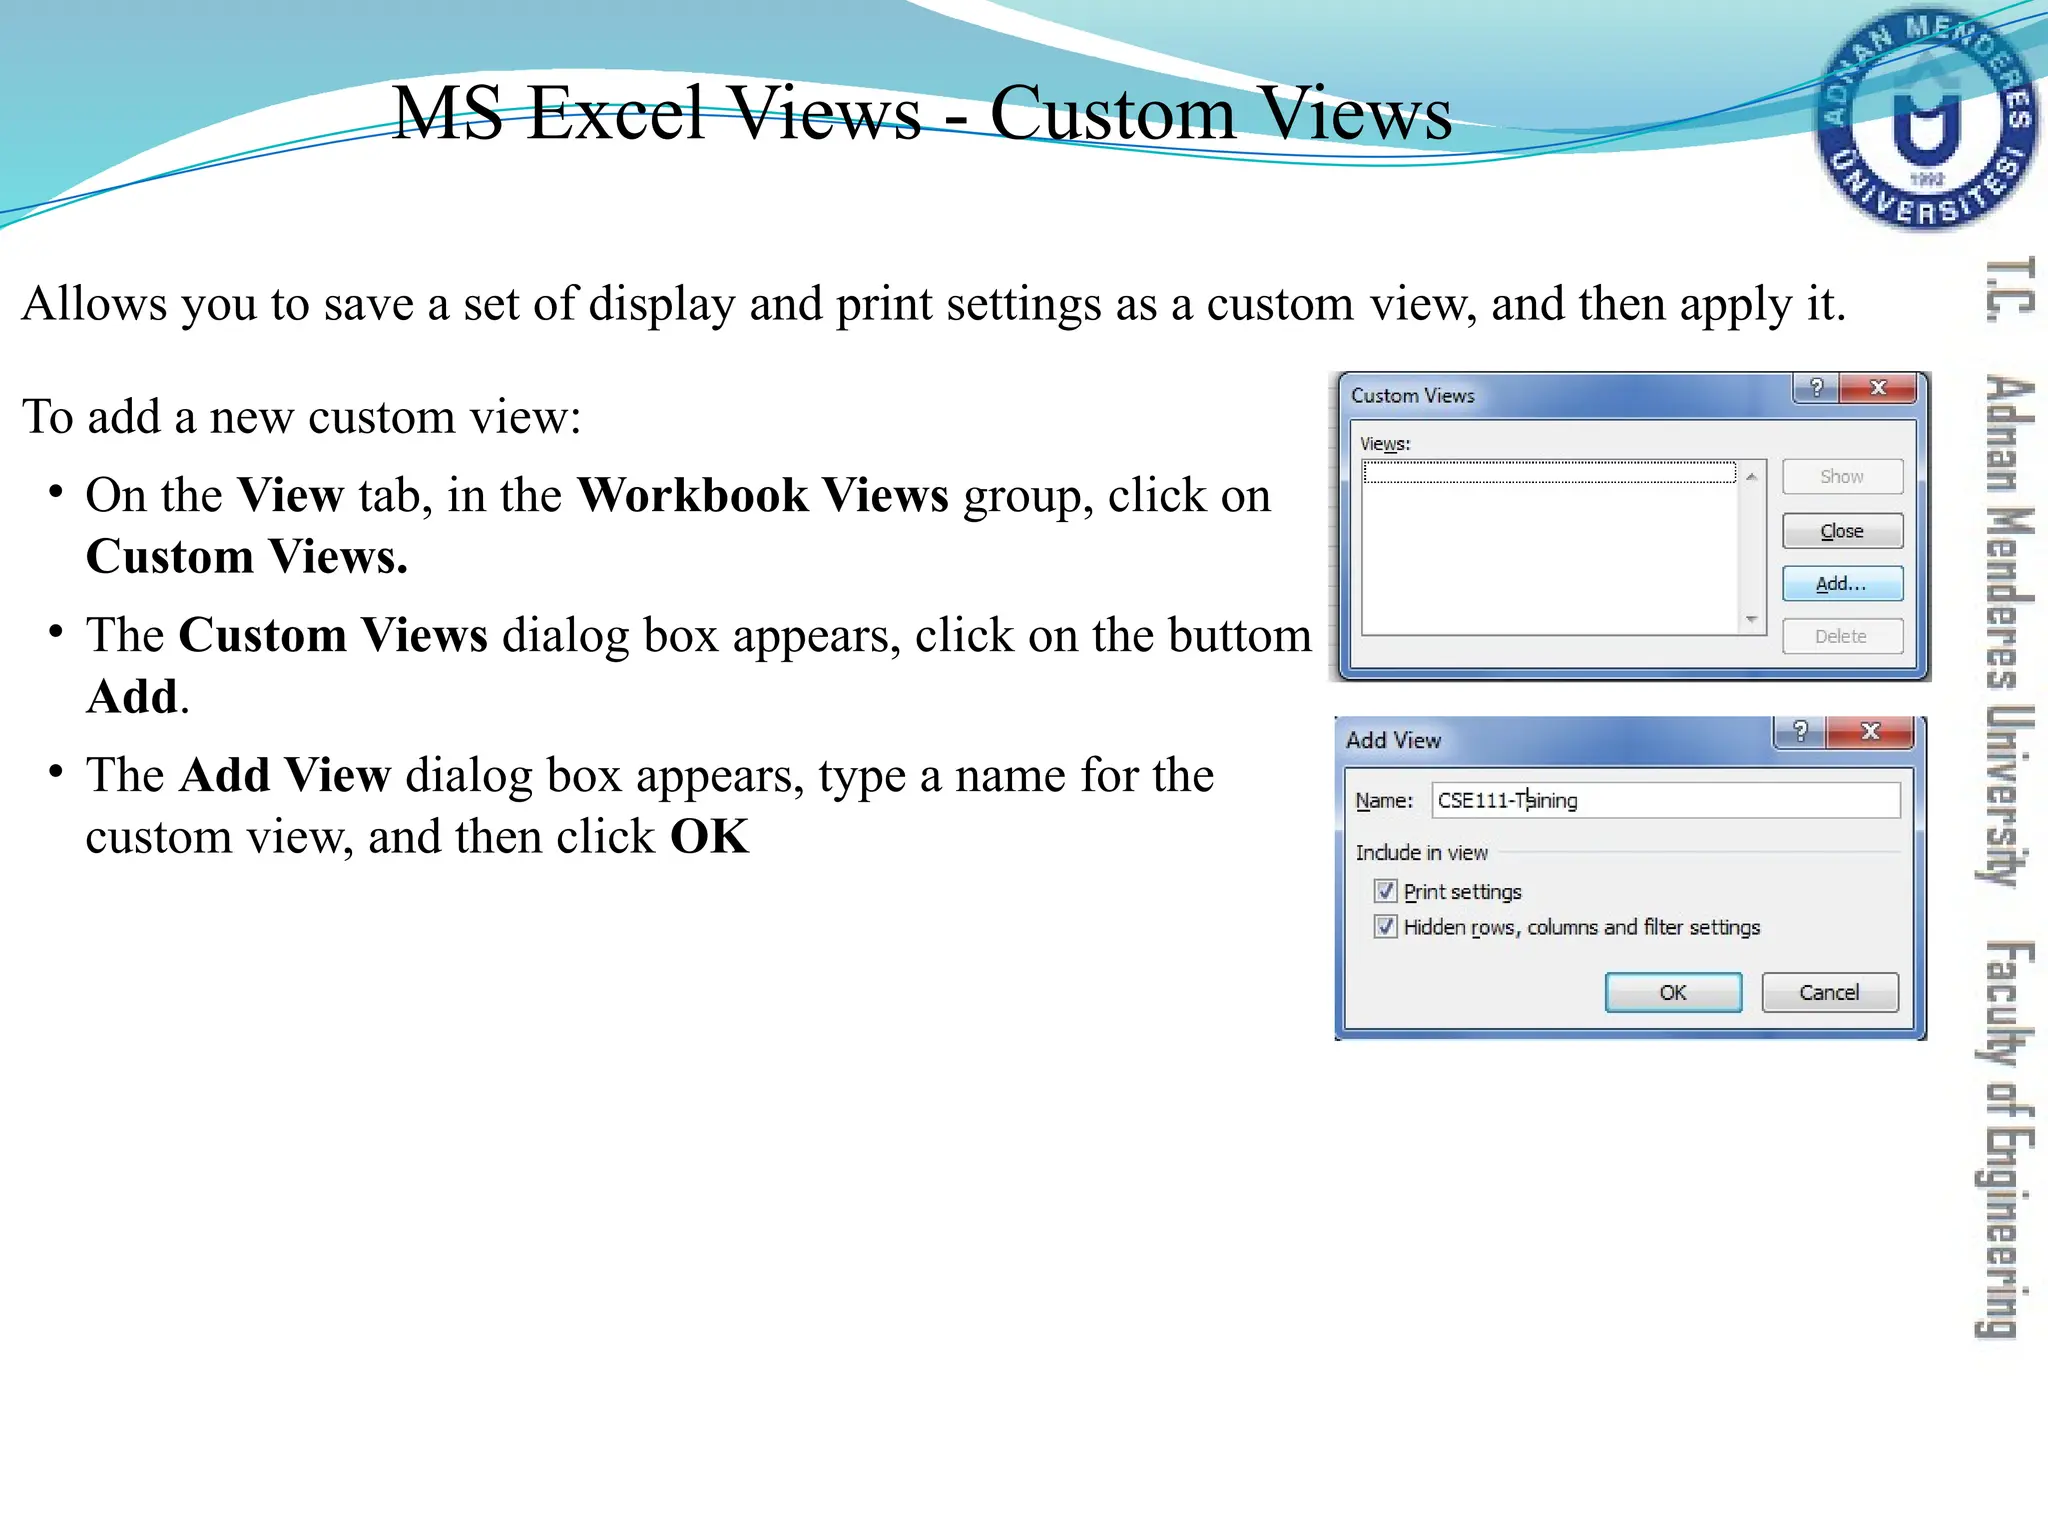Image resolution: width=2048 pixels, height=1536 pixels.
Task: Click Cancel in the Add View dialog
Action: pos(1829,992)
